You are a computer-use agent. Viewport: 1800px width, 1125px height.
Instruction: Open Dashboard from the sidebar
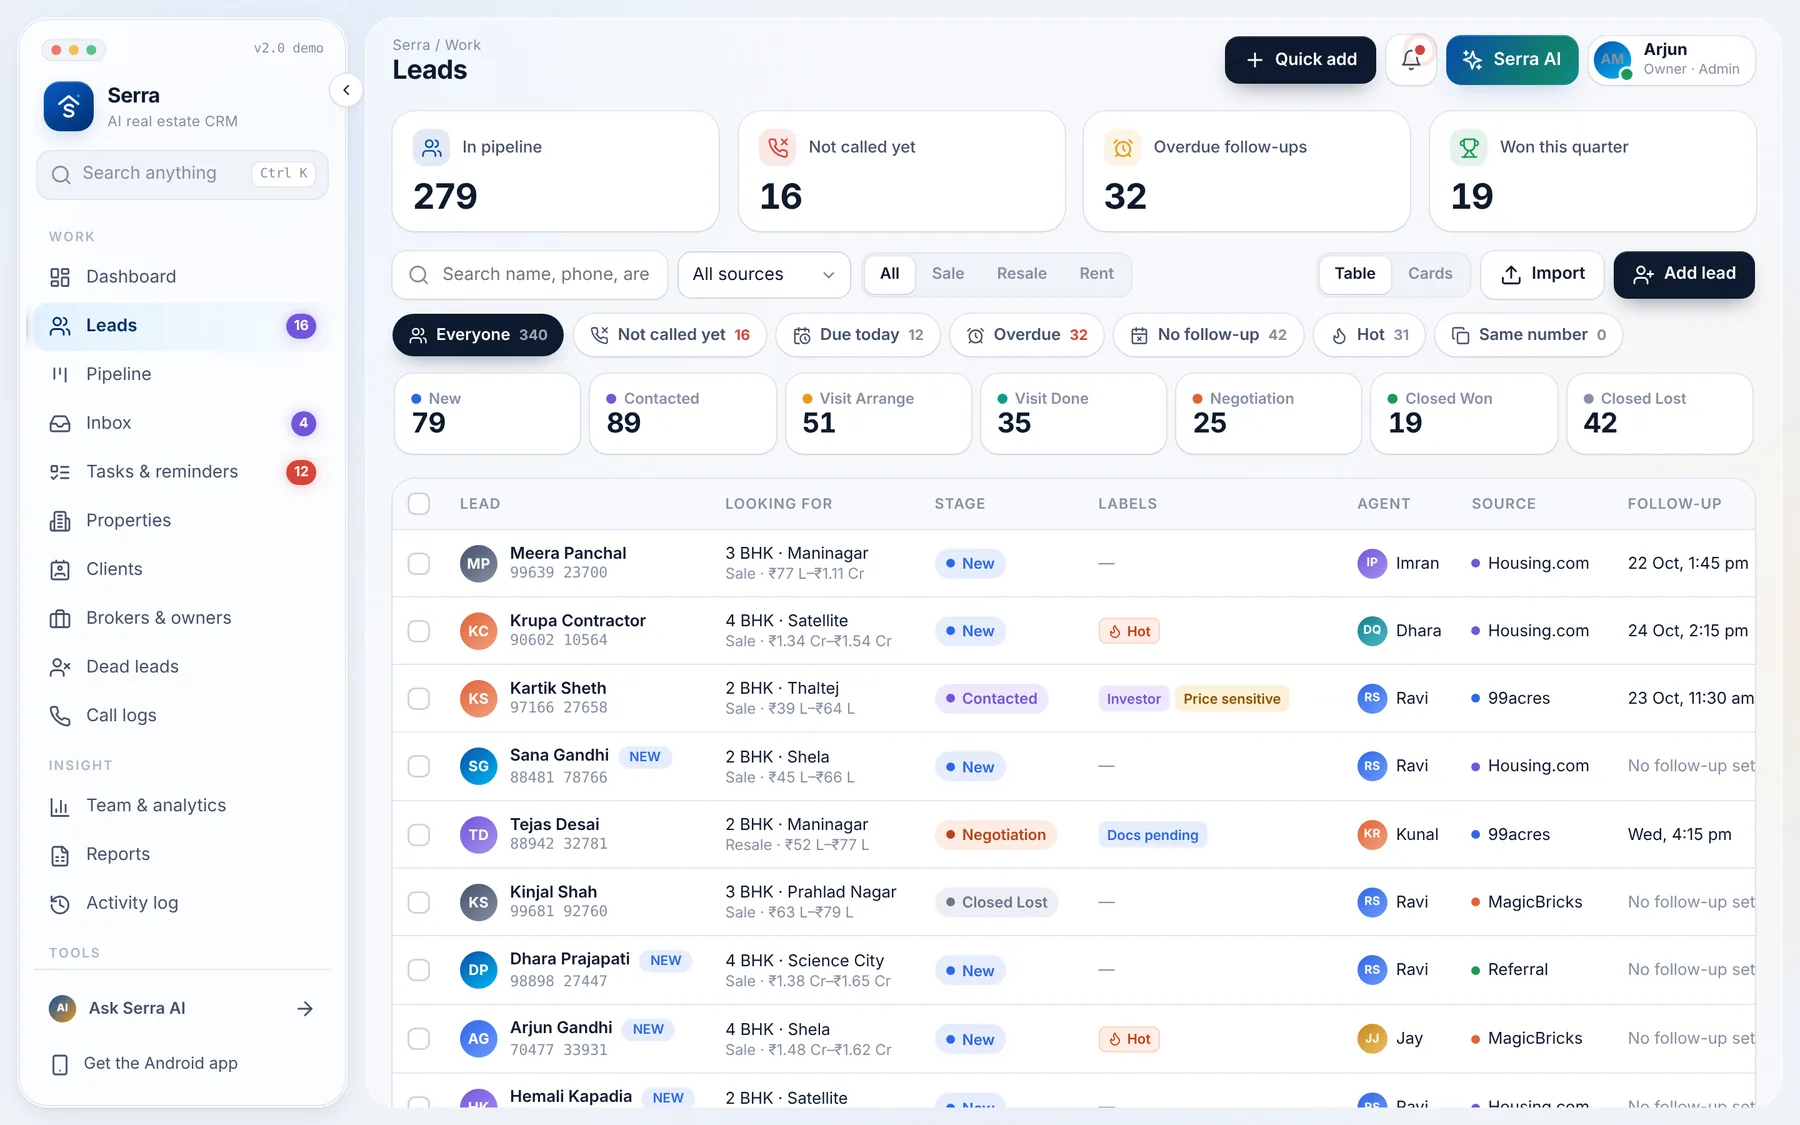(182, 277)
